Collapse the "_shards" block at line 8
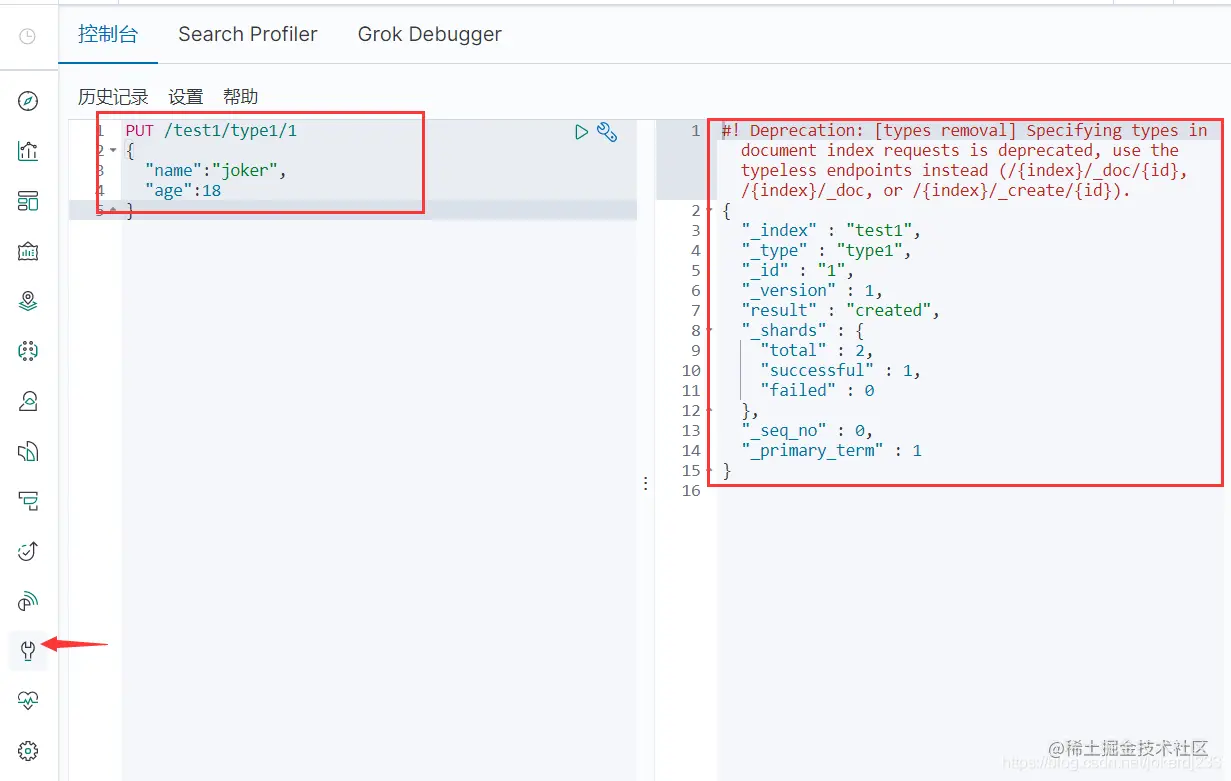Viewport: 1231px width, 781px height. point(710,331)
